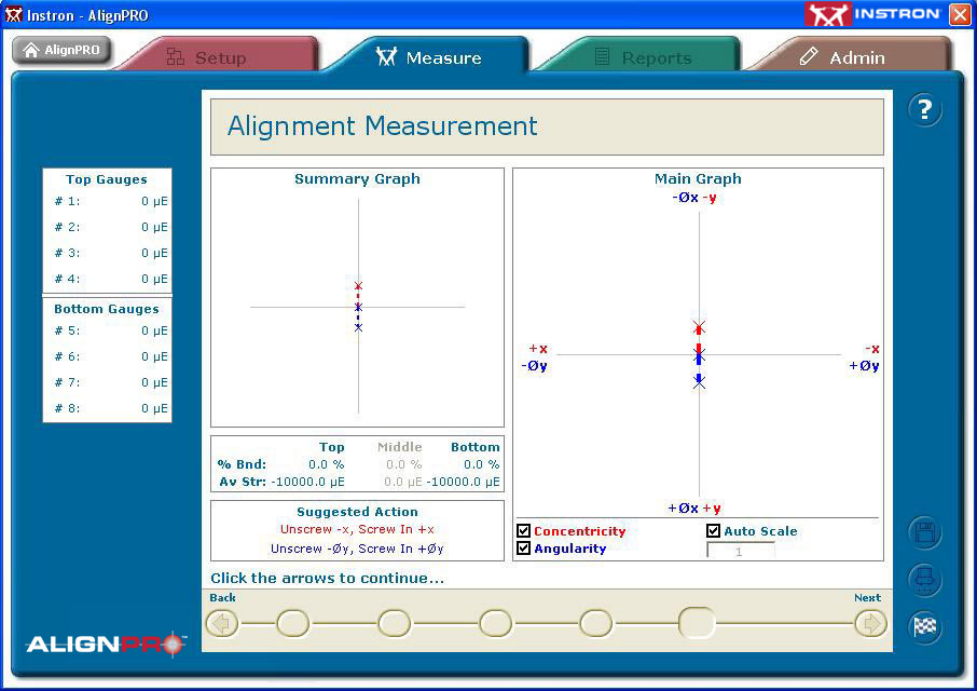Click the Back arrow button

point(221,624)
